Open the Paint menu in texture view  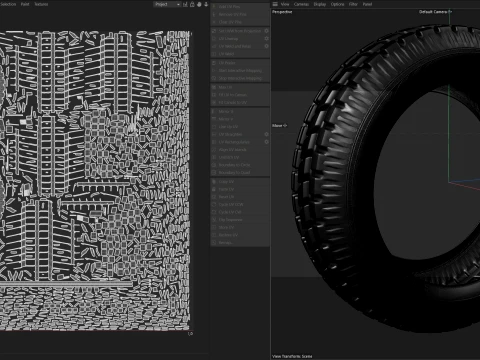(x=25, y=4)
